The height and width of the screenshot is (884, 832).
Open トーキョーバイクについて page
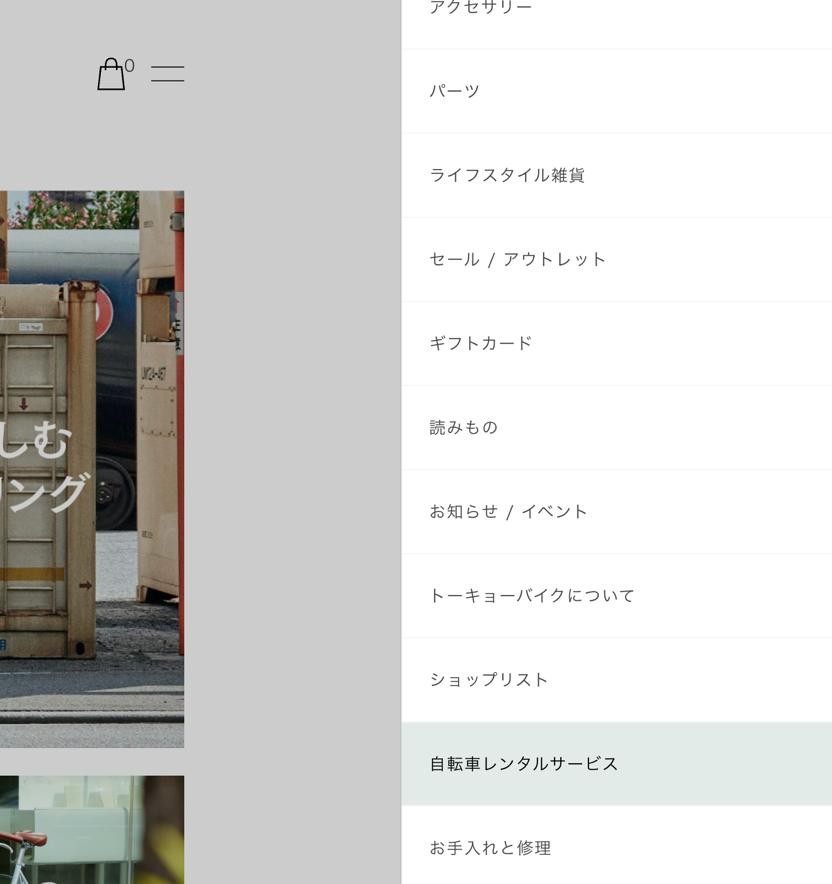532,595
